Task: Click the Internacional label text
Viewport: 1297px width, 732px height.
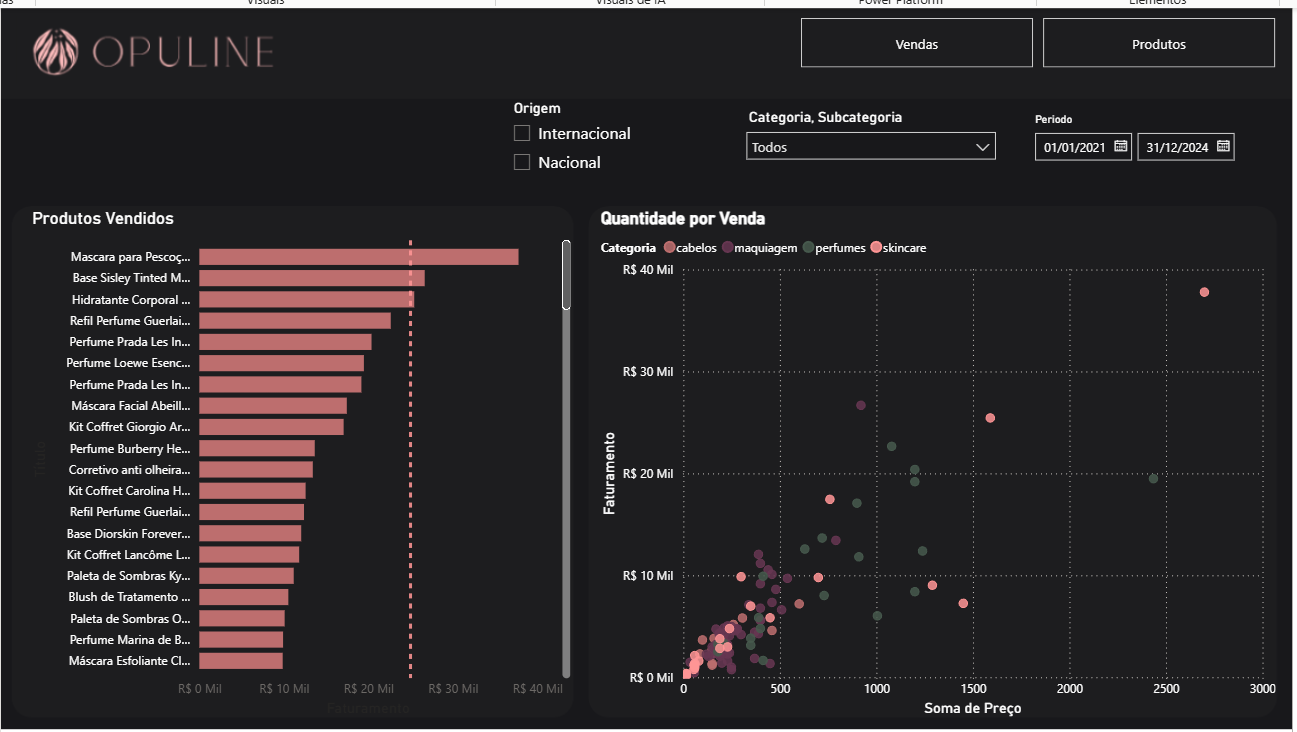Action: point(584,133)
